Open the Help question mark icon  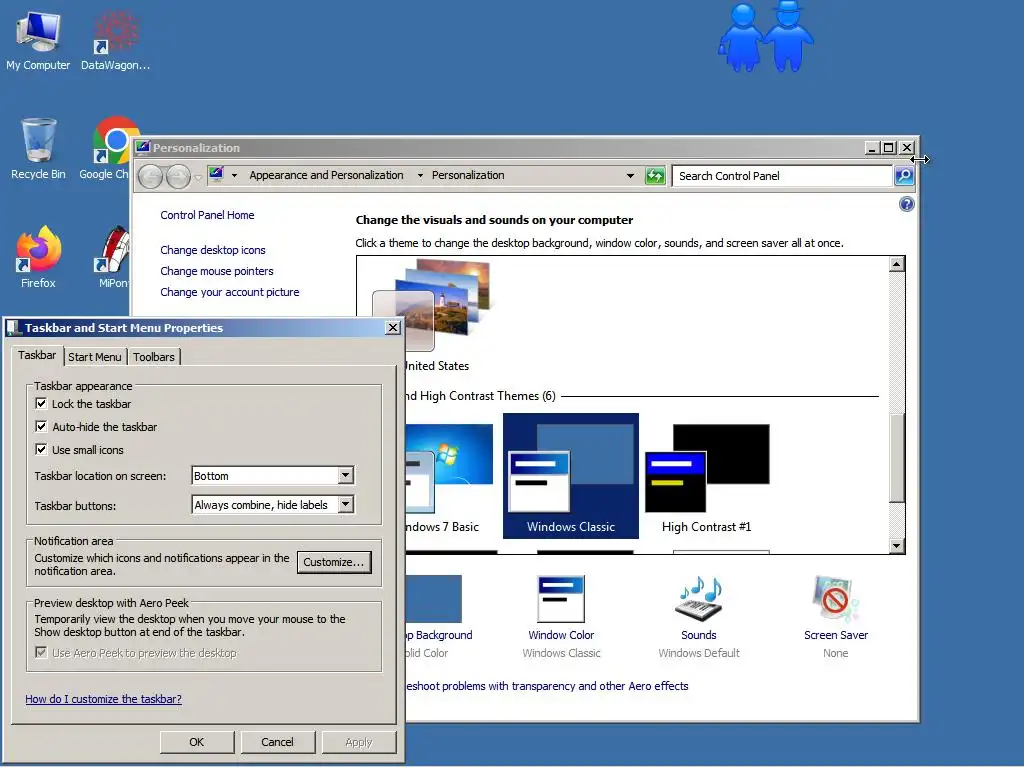[906, 204]
